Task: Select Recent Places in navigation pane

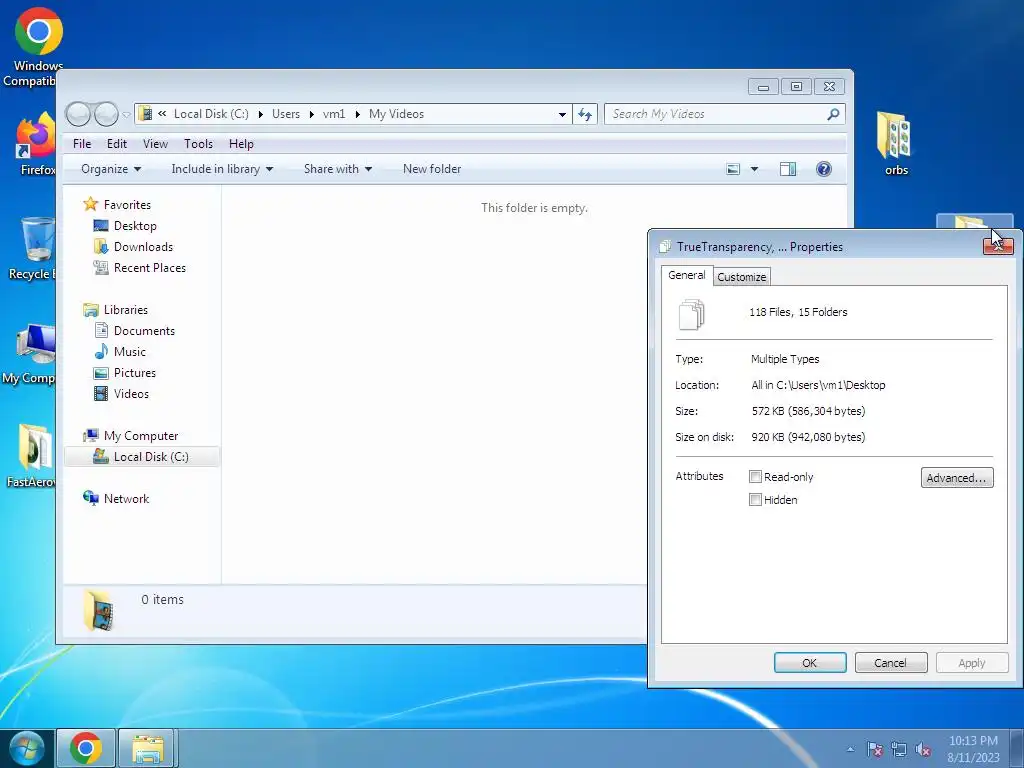Action: point(150,268)
